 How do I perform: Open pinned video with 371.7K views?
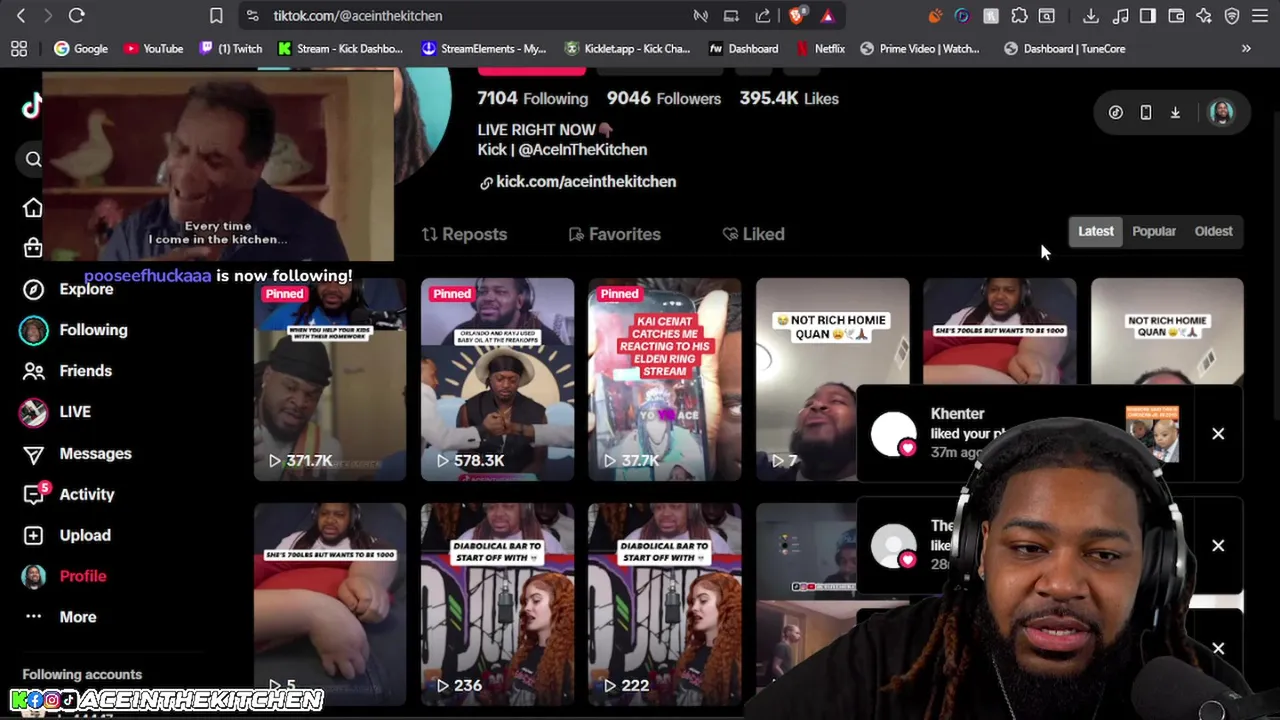[330, 380]
